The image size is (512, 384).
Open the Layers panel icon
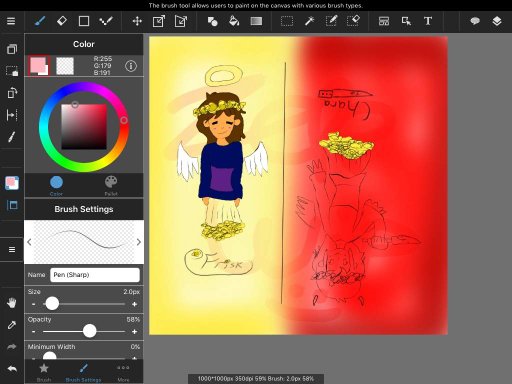[x=497, y=21]
